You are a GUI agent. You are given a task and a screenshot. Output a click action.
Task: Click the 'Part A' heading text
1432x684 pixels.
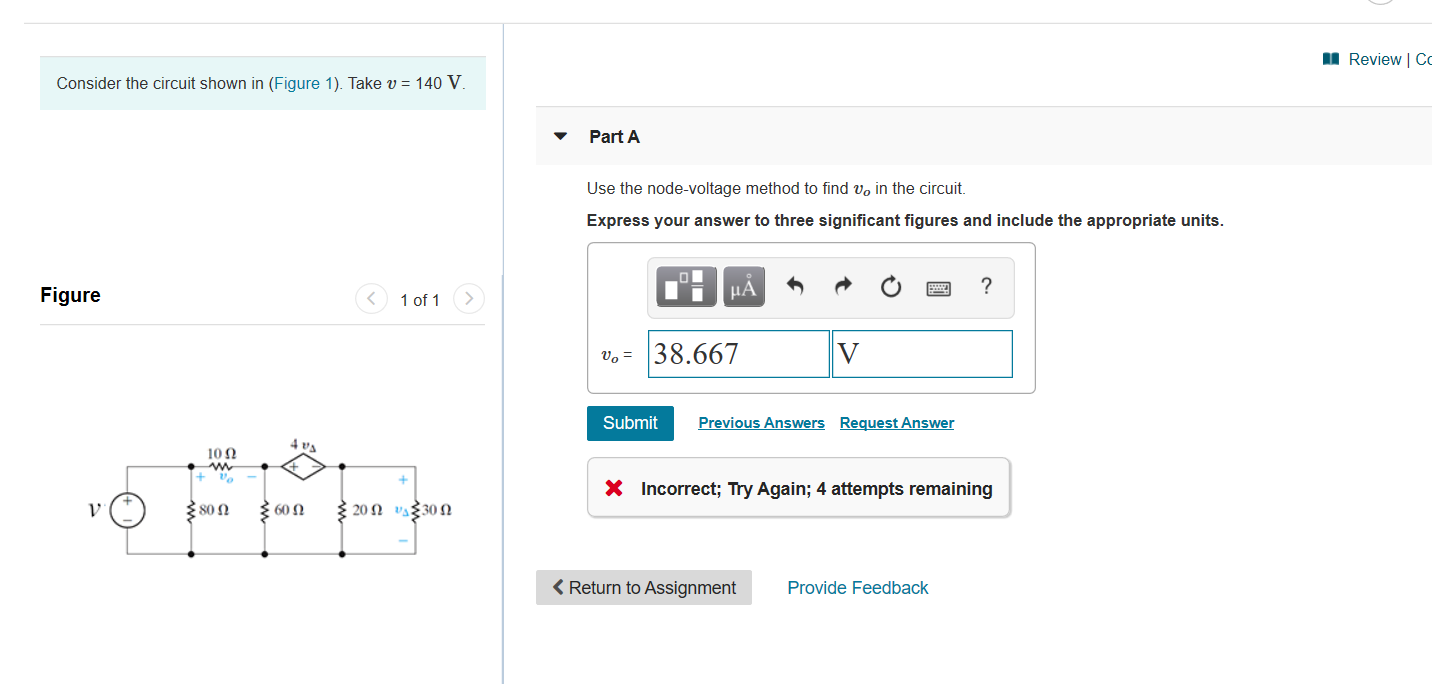(614, 137)
